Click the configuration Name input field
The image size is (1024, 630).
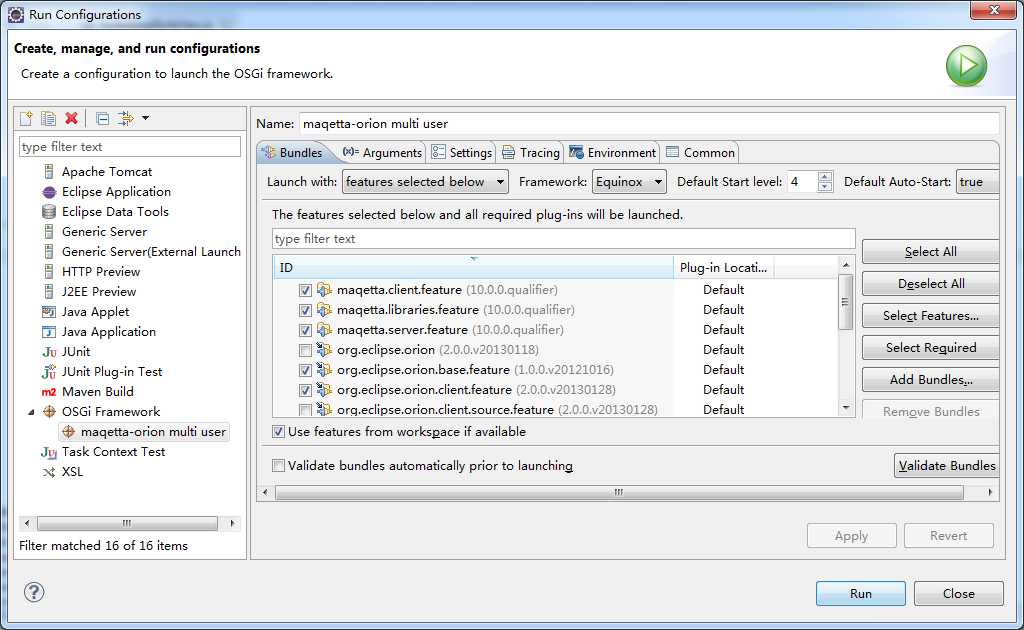pos(649,123)
